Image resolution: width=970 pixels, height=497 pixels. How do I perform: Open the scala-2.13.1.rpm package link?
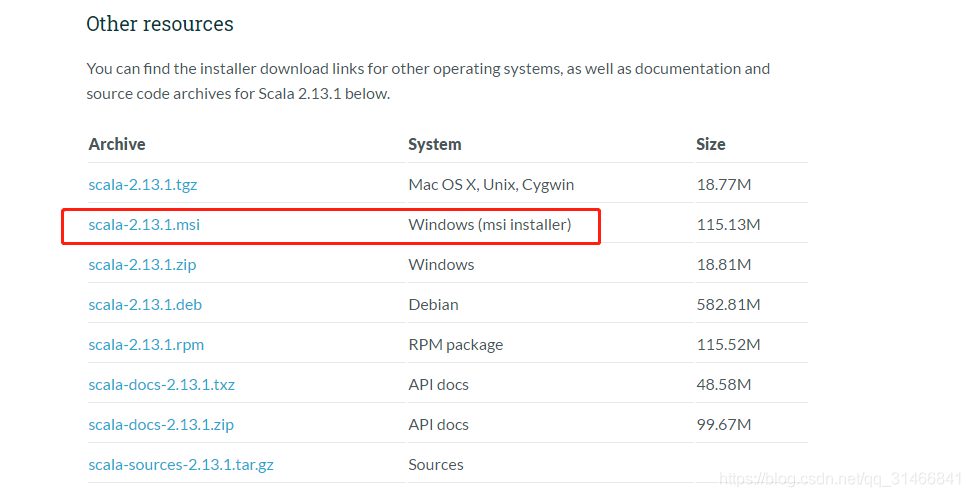[x=146, y=345]
